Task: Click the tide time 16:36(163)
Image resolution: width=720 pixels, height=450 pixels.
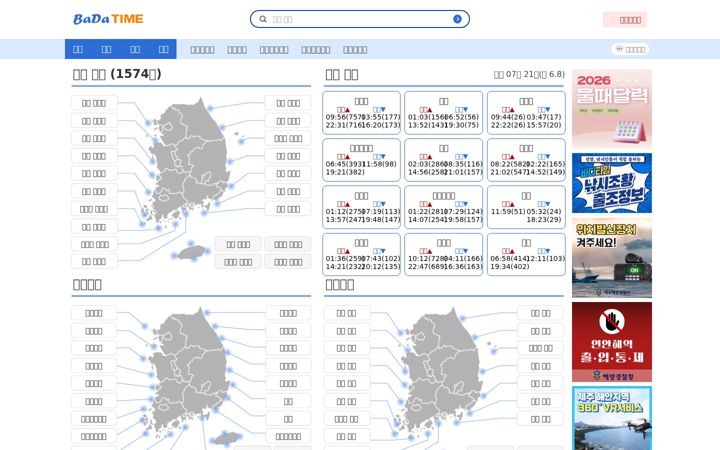Action: pos(464,266)
